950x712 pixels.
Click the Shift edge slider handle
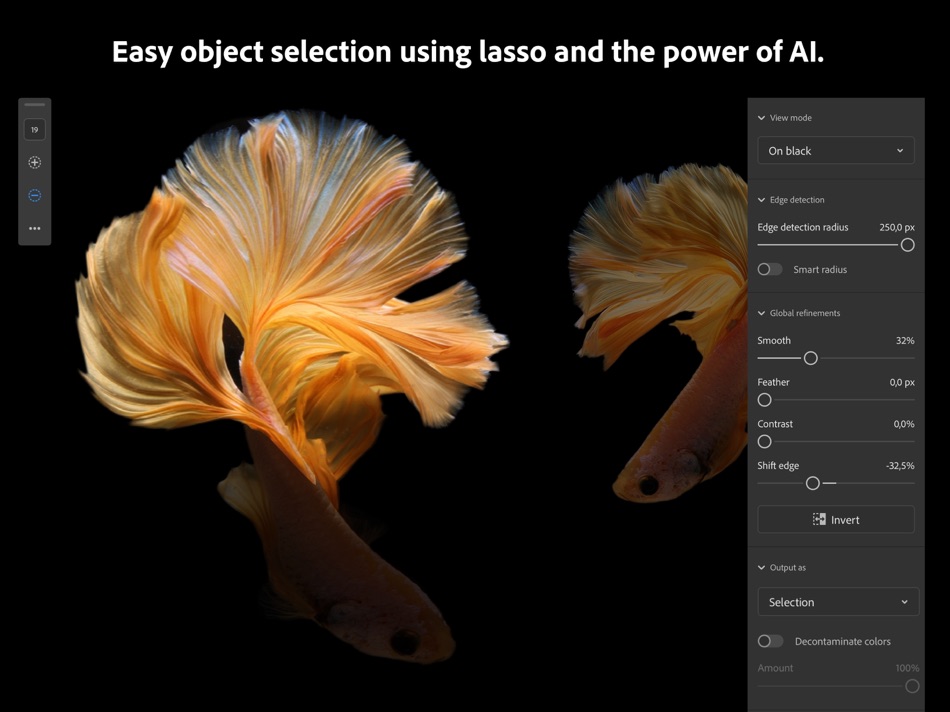pos(813,483)
